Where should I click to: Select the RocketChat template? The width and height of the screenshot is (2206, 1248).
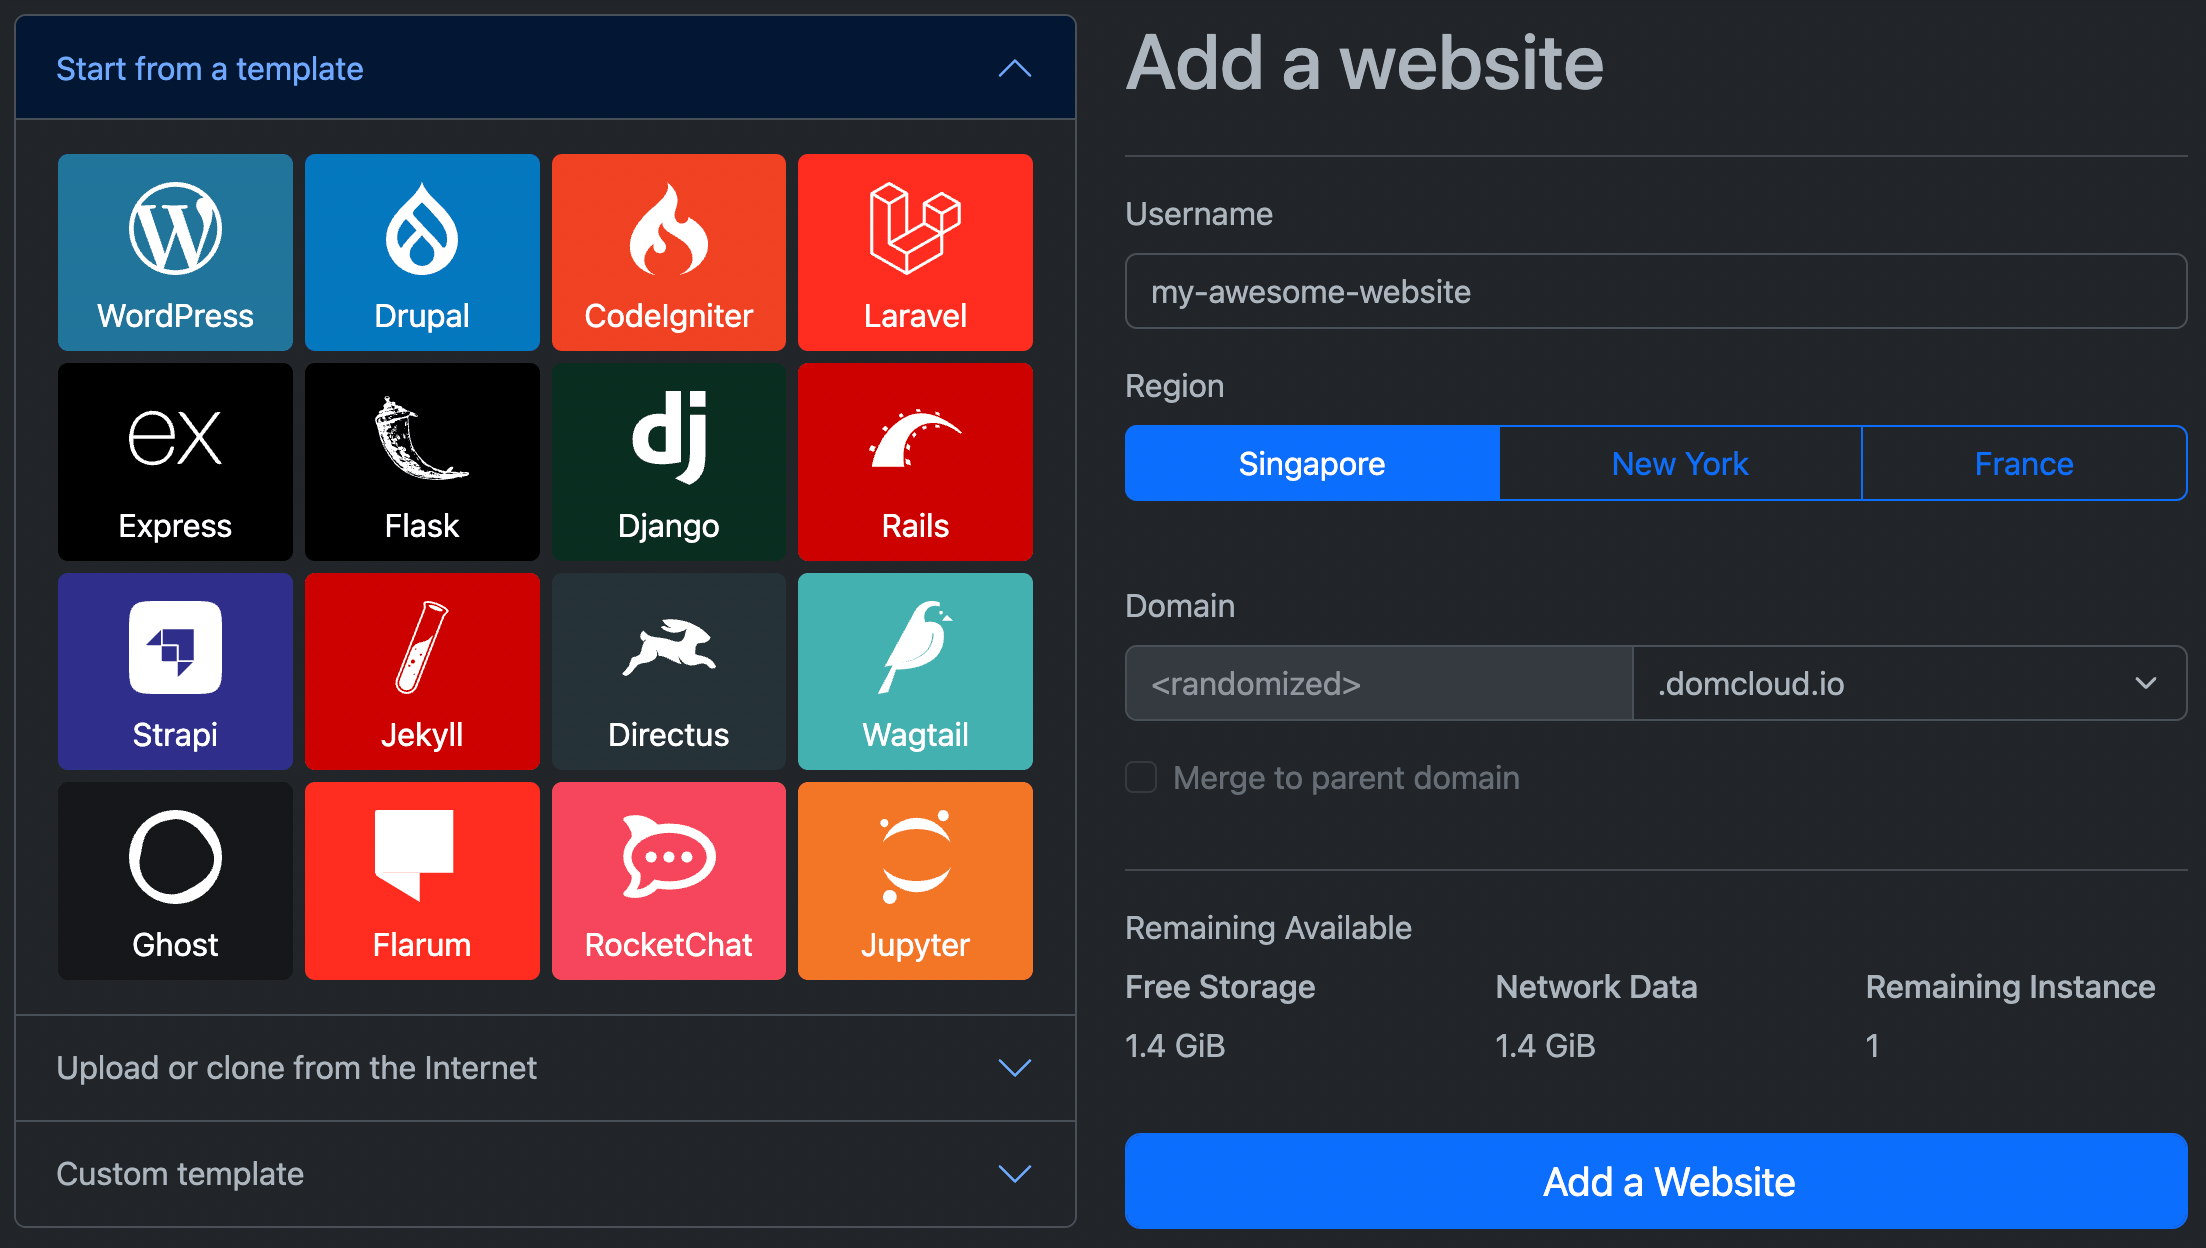click(x=669, y=881)
